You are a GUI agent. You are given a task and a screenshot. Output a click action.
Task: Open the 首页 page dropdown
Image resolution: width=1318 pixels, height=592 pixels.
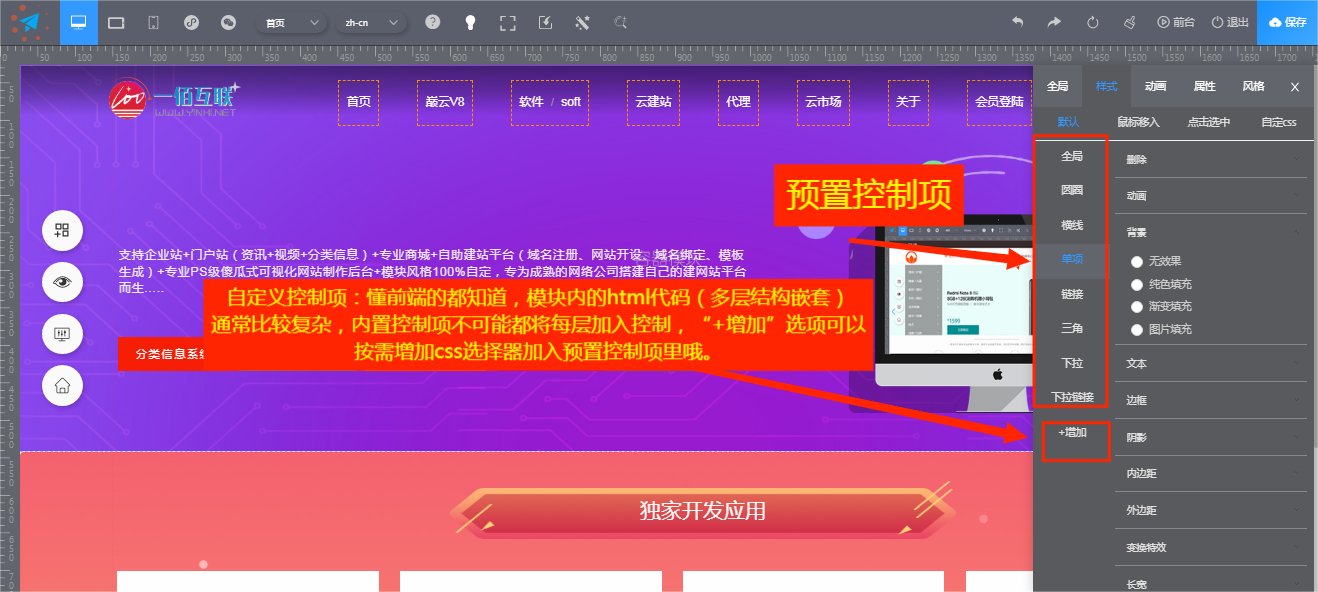[291, 22]
